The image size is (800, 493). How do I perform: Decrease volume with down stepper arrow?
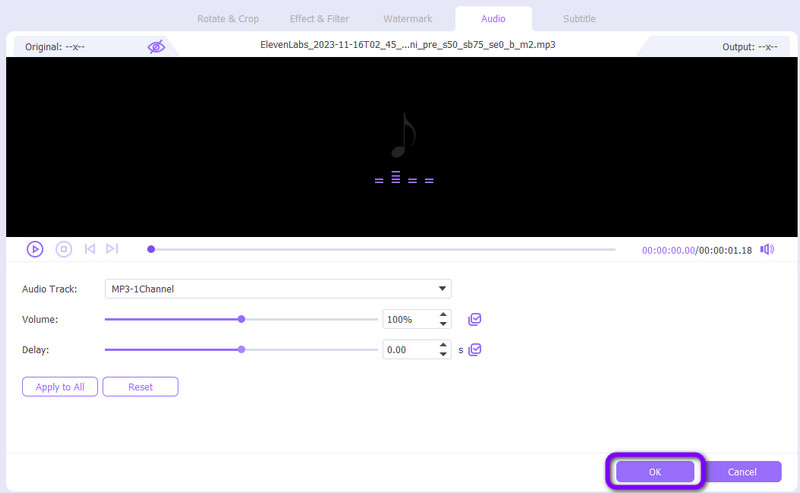click(443, 324)
